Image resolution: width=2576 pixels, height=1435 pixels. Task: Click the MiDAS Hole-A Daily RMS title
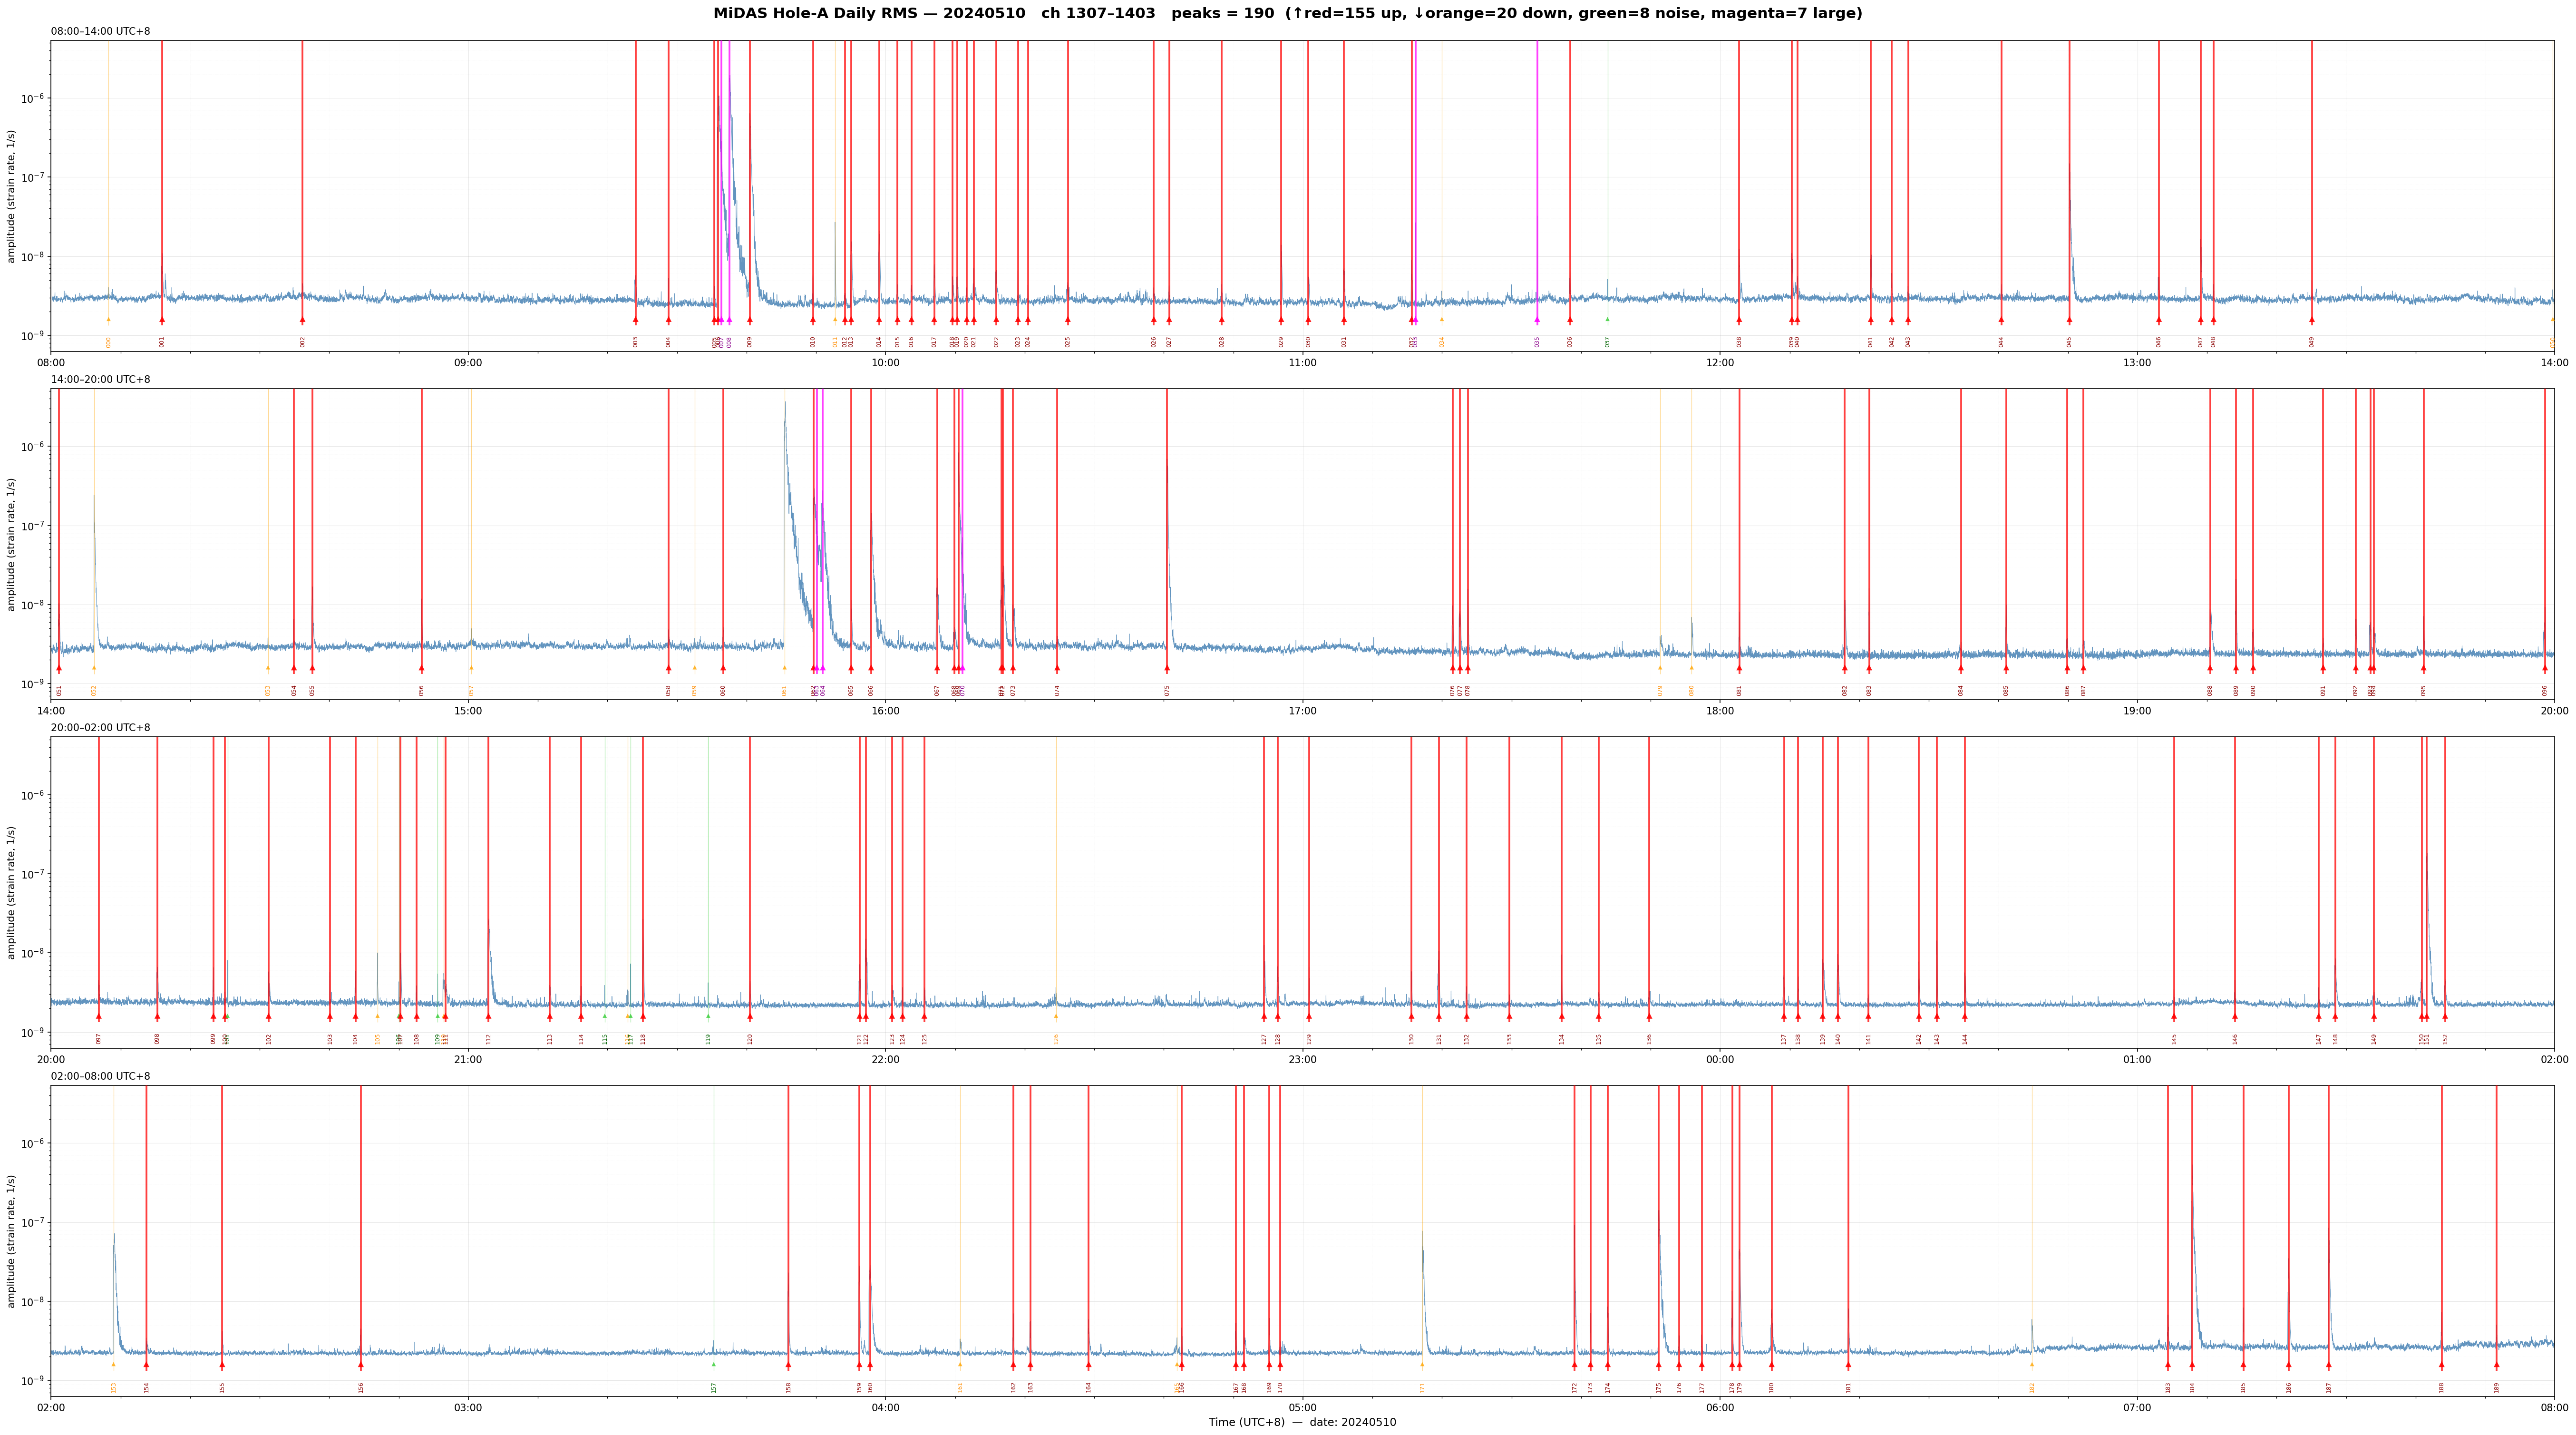pos(1287,13)
